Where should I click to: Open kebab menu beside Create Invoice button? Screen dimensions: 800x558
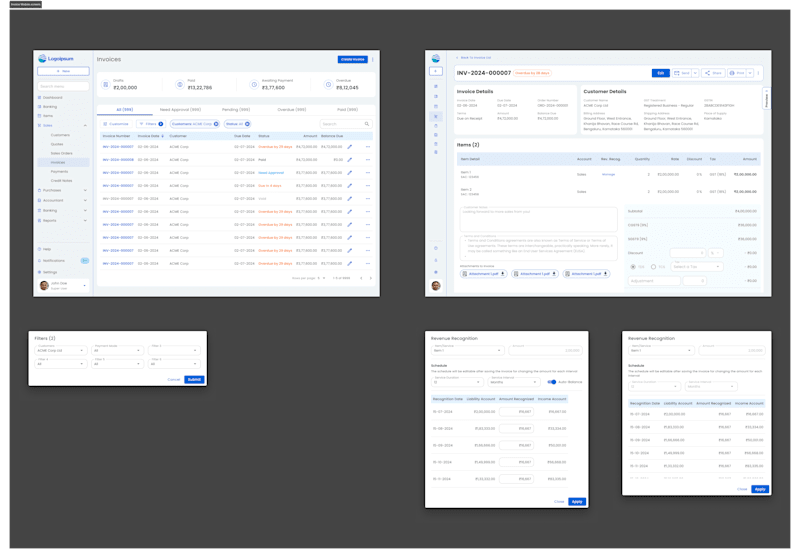tap(373, 60)
